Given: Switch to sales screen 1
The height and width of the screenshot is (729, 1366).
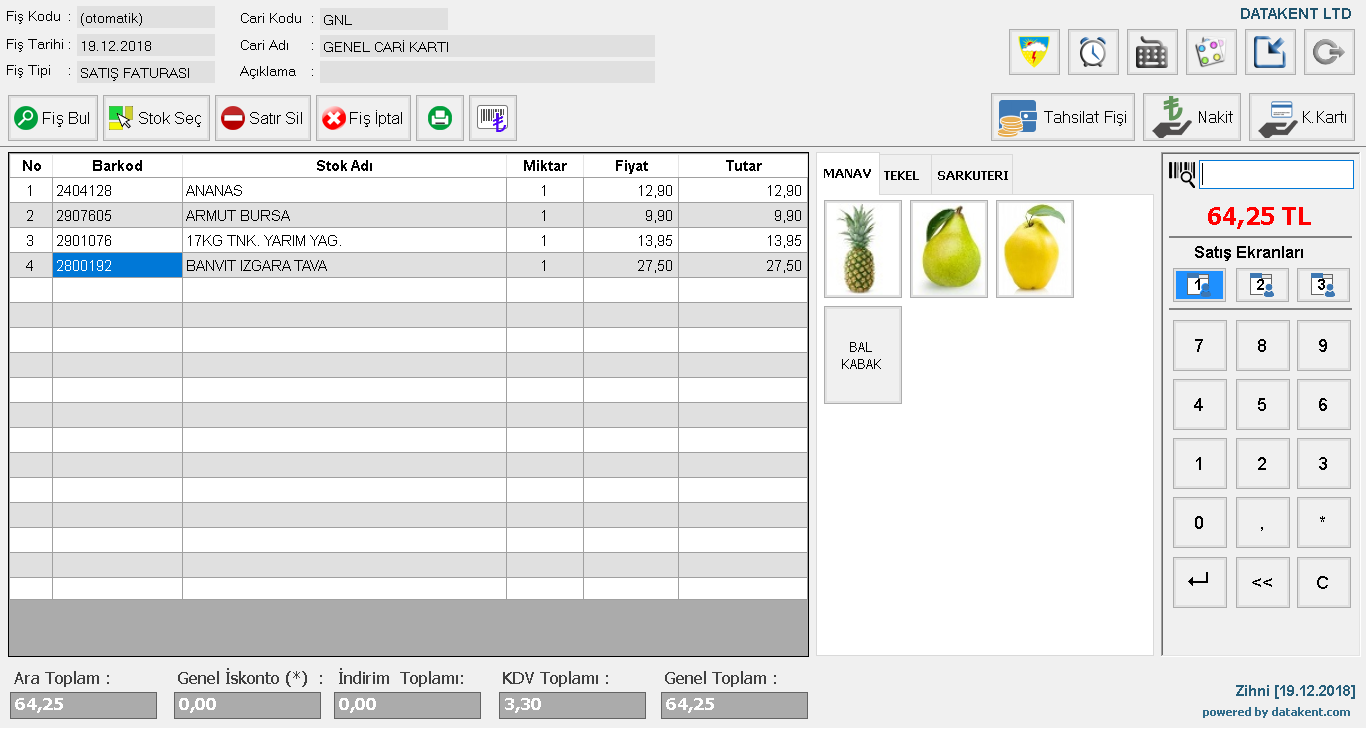Looking at the screenshot, I should pyautogui.click(x=1199, y=285).
